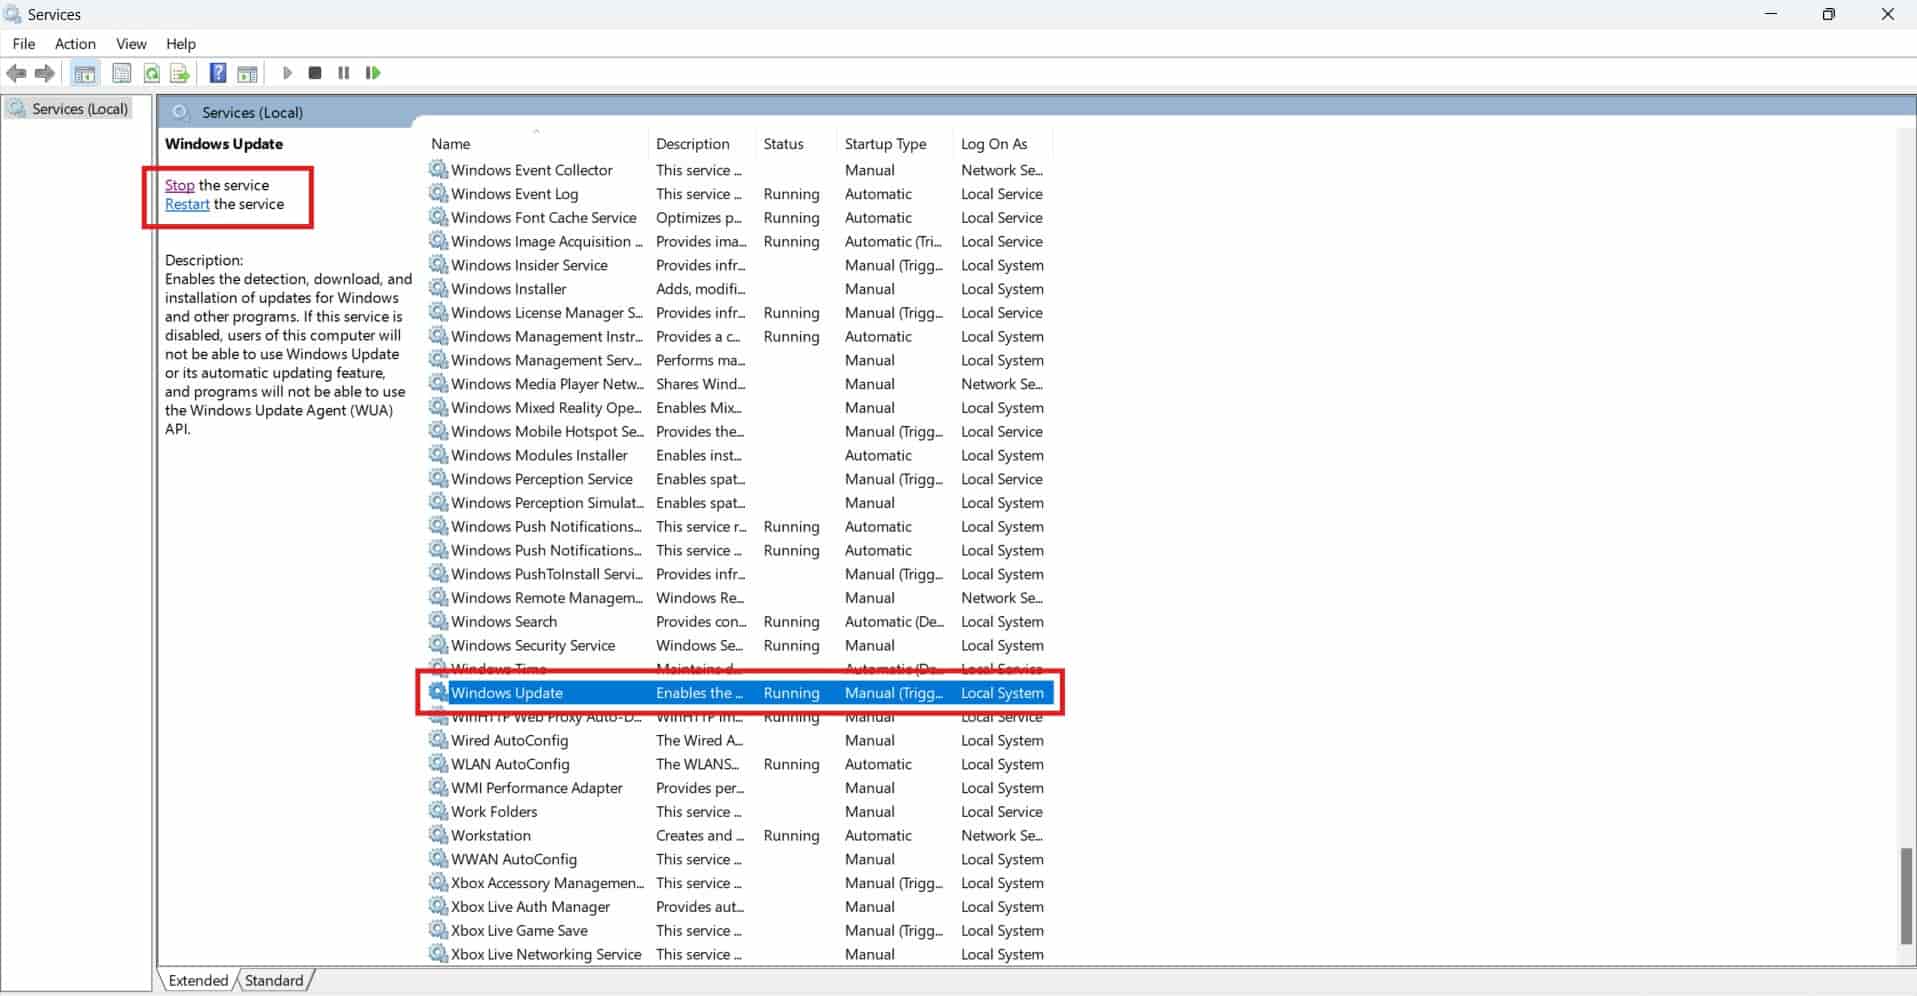Click the Windows Update heading in details pane
This screenshot has width=1917, height=996.
tap(224, 144)
